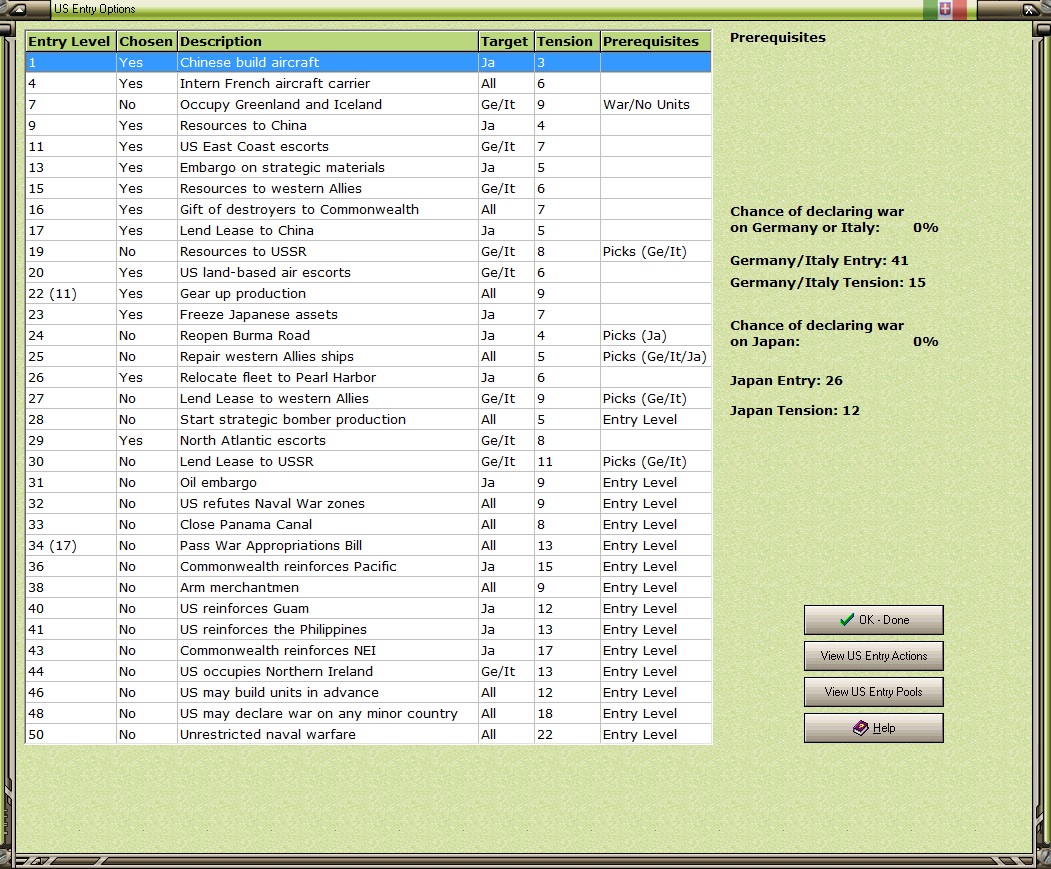Select Lend Lease to western Allies
The height and width of the screenshot is (869, 1051).
click(x=368, y=398)
